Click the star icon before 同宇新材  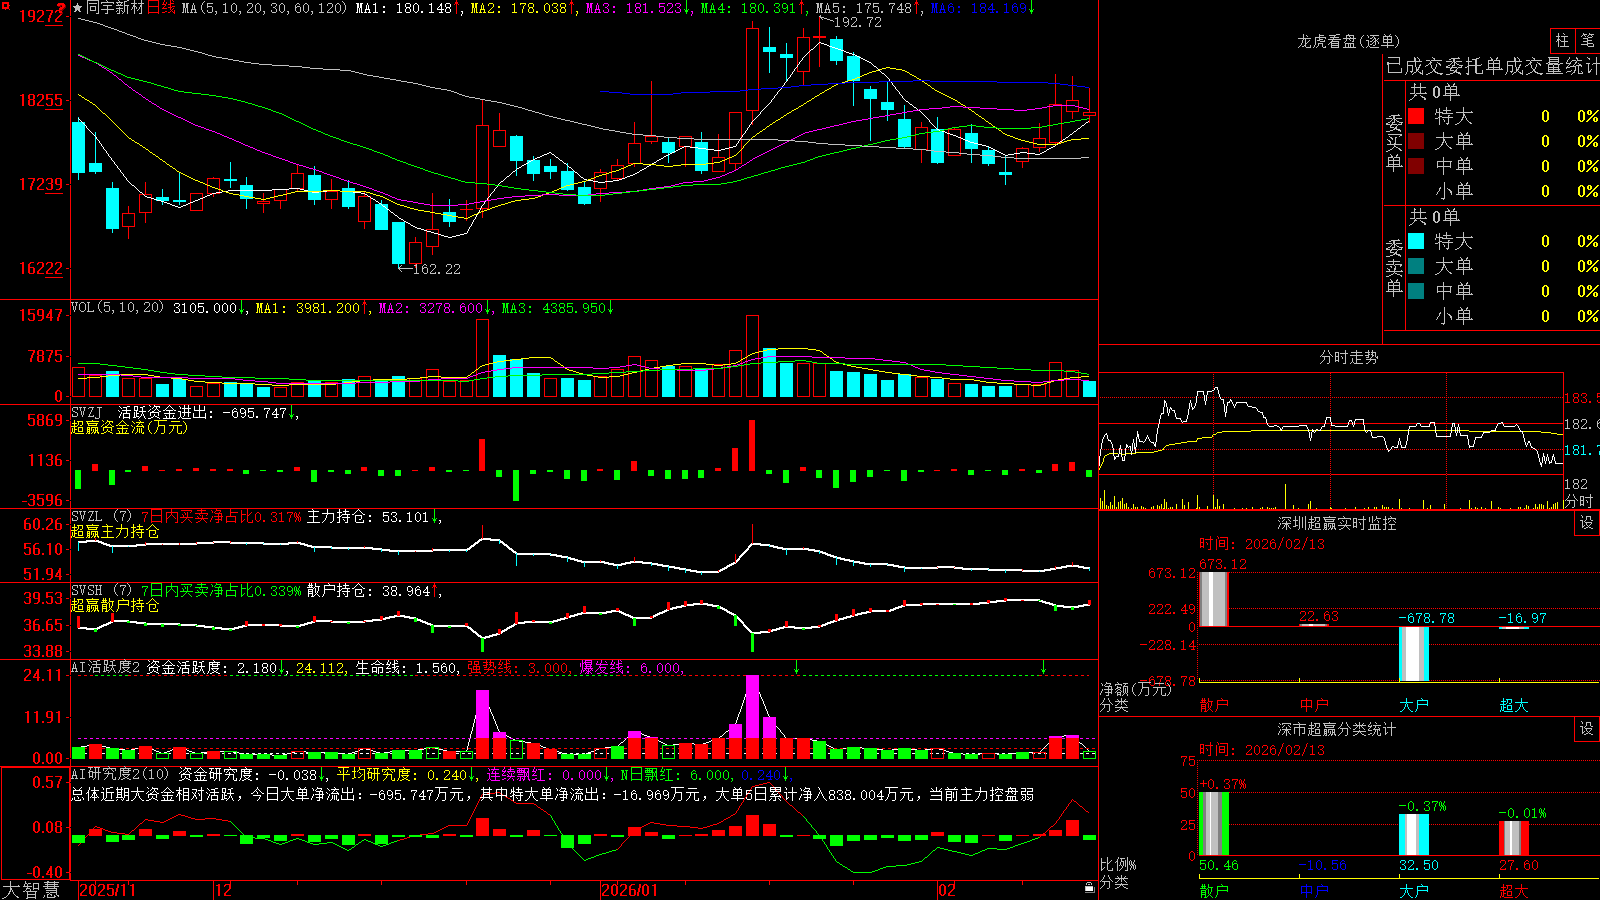[78, 8]
